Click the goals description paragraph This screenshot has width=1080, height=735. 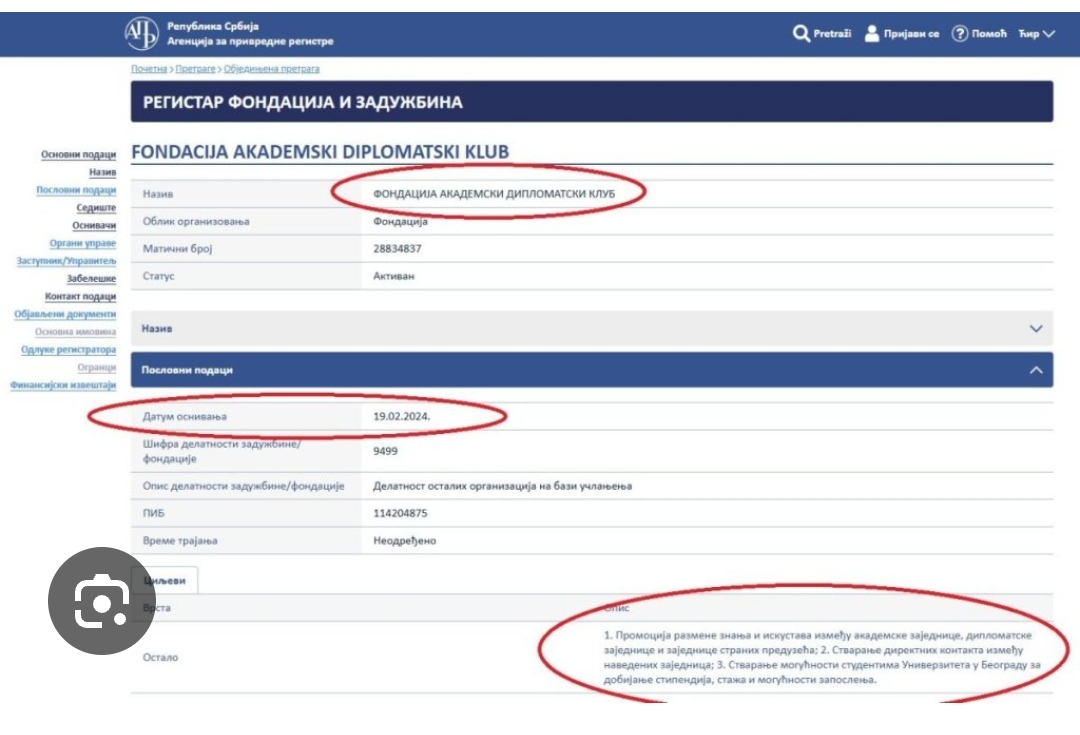pyautogui.click(x=822, y=657)
